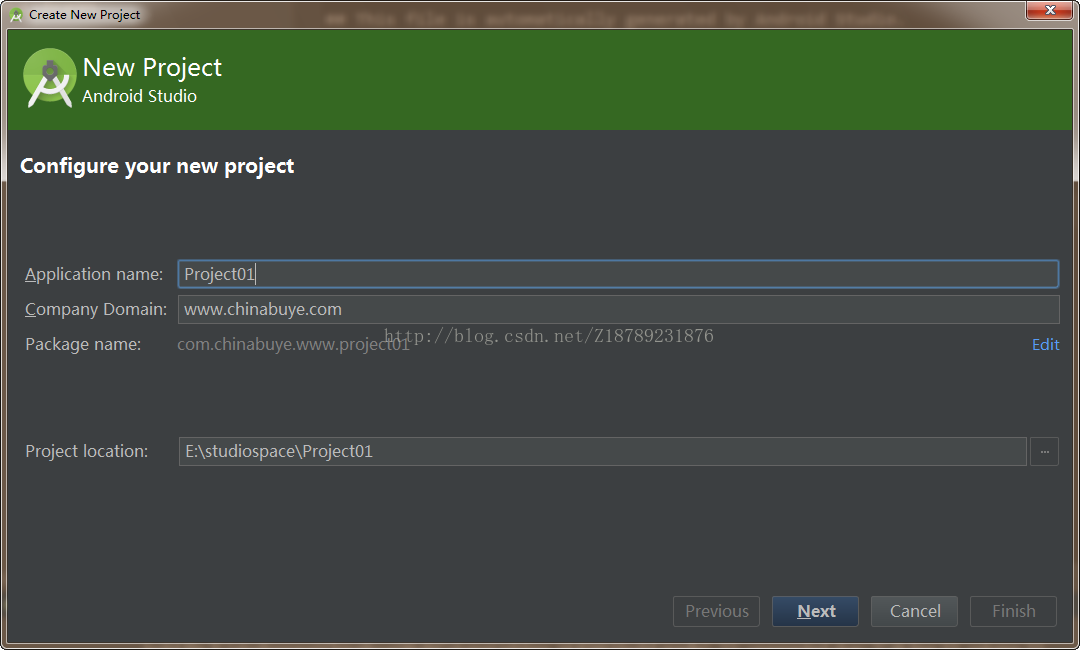
Task: Click the Next button
Action: (x=816, y=611)
